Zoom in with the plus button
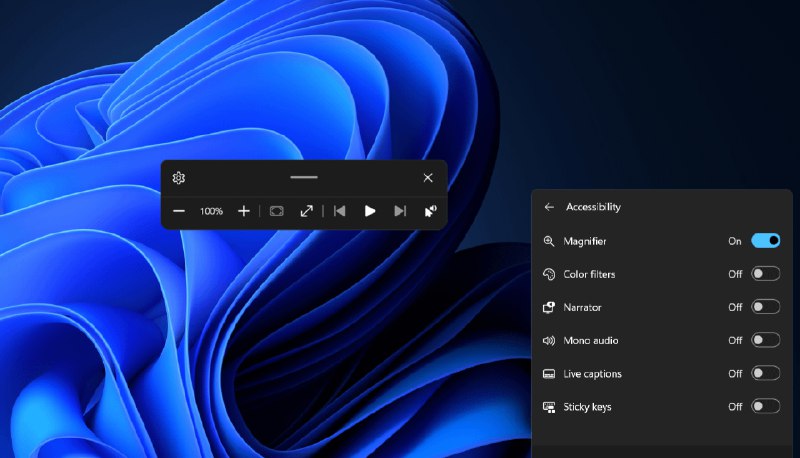Image resolution: width=800 pixels, height=458 pixels. pyautogui.click(x=244, y=211)
